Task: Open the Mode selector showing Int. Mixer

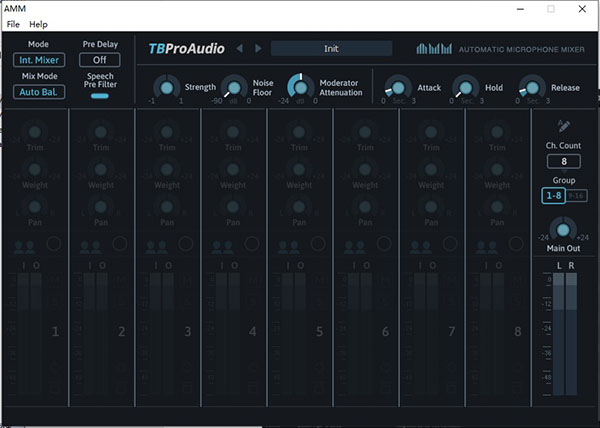Action: 33,60
